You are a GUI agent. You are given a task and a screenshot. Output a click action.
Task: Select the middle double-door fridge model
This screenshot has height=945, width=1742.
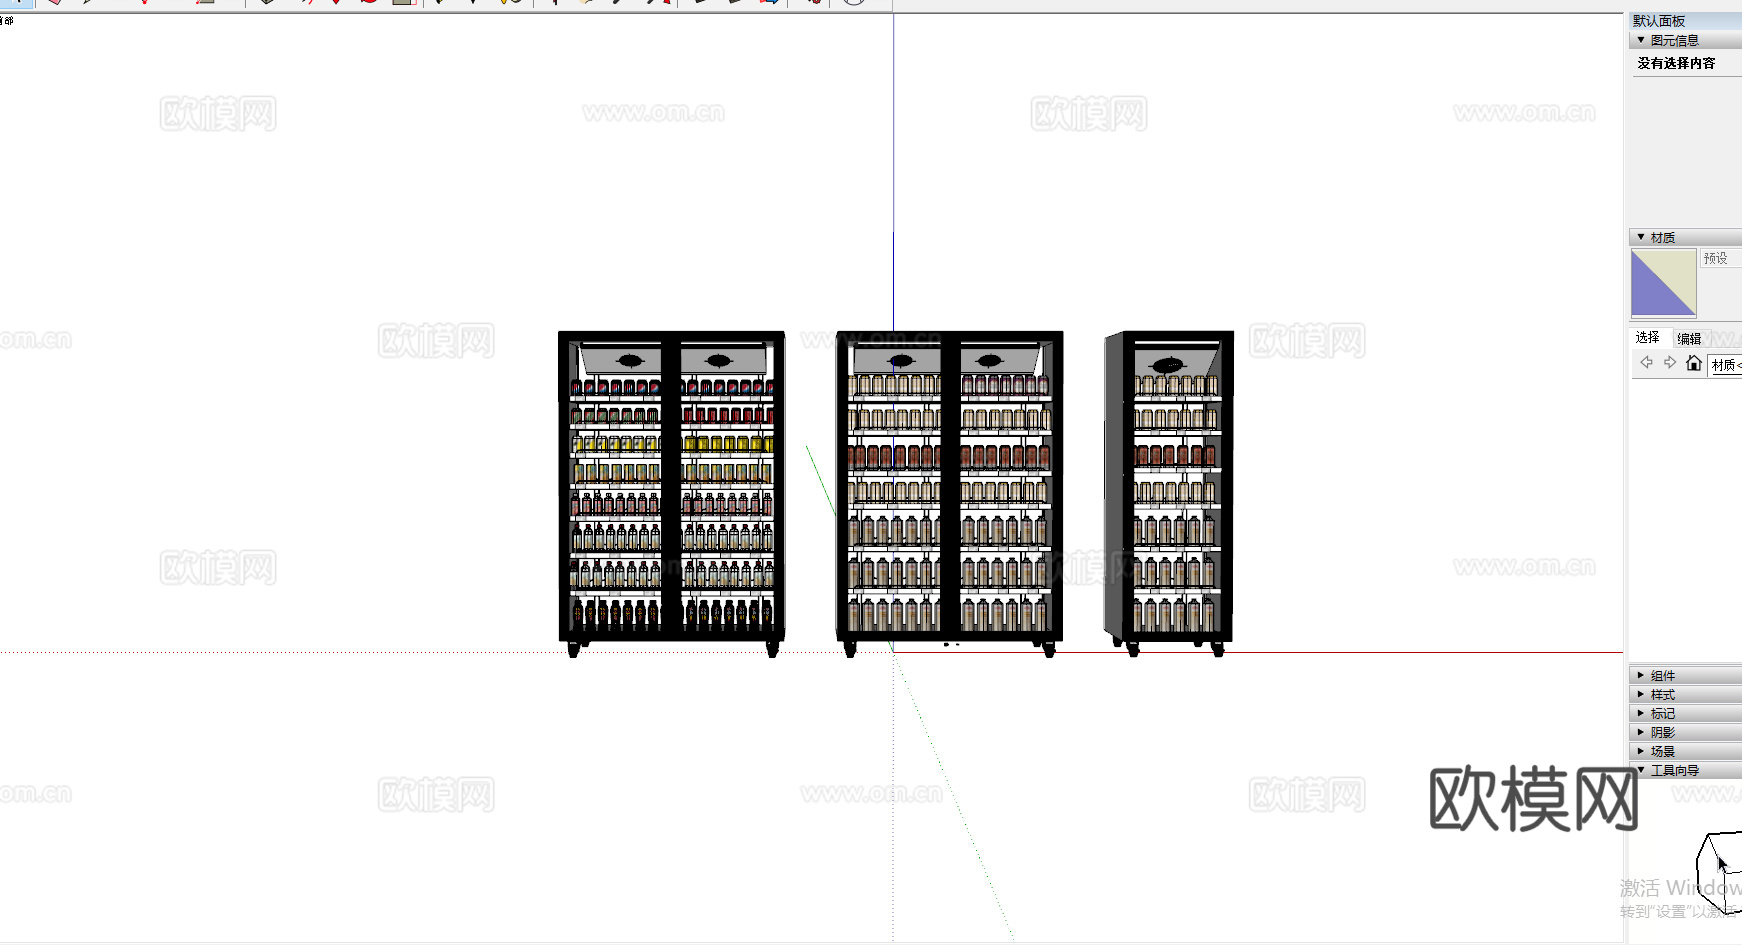pos(950,493)
